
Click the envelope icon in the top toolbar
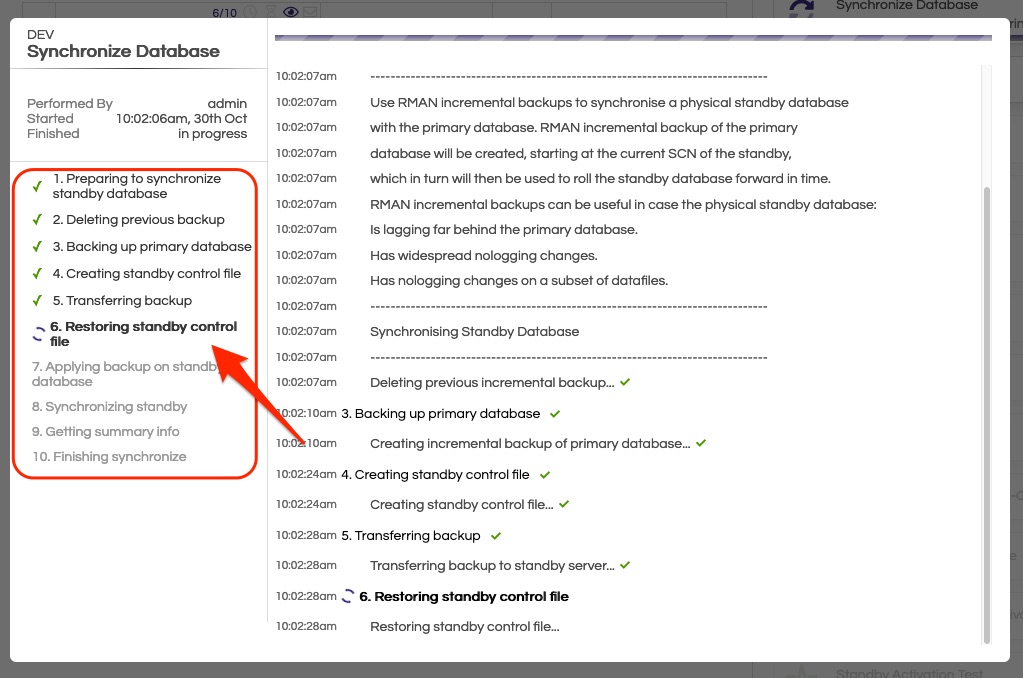pyautogui.click(x=310, y=11)
